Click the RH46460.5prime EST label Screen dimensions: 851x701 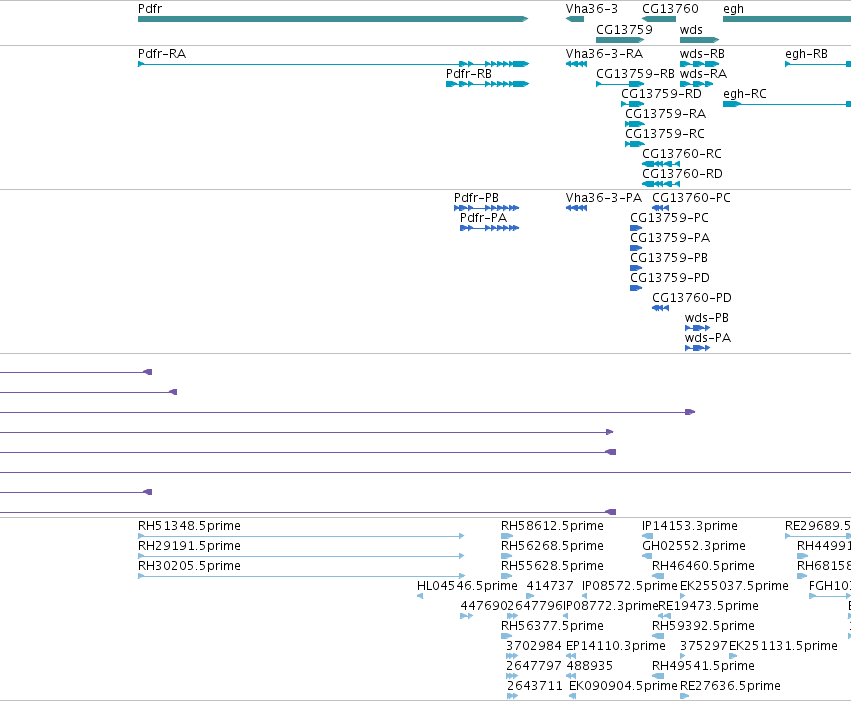tap(703, 566)
